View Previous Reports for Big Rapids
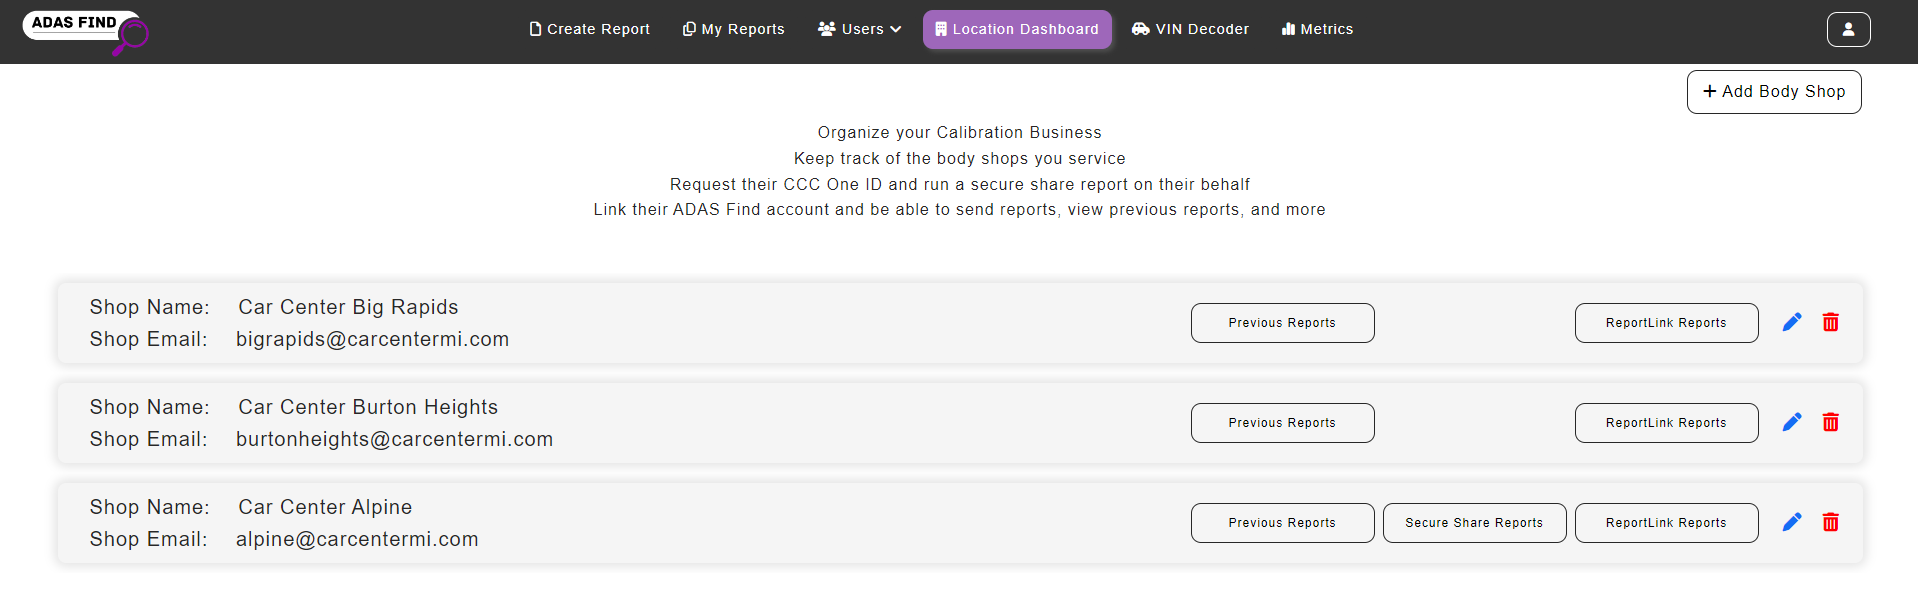 coord(1282,323)
